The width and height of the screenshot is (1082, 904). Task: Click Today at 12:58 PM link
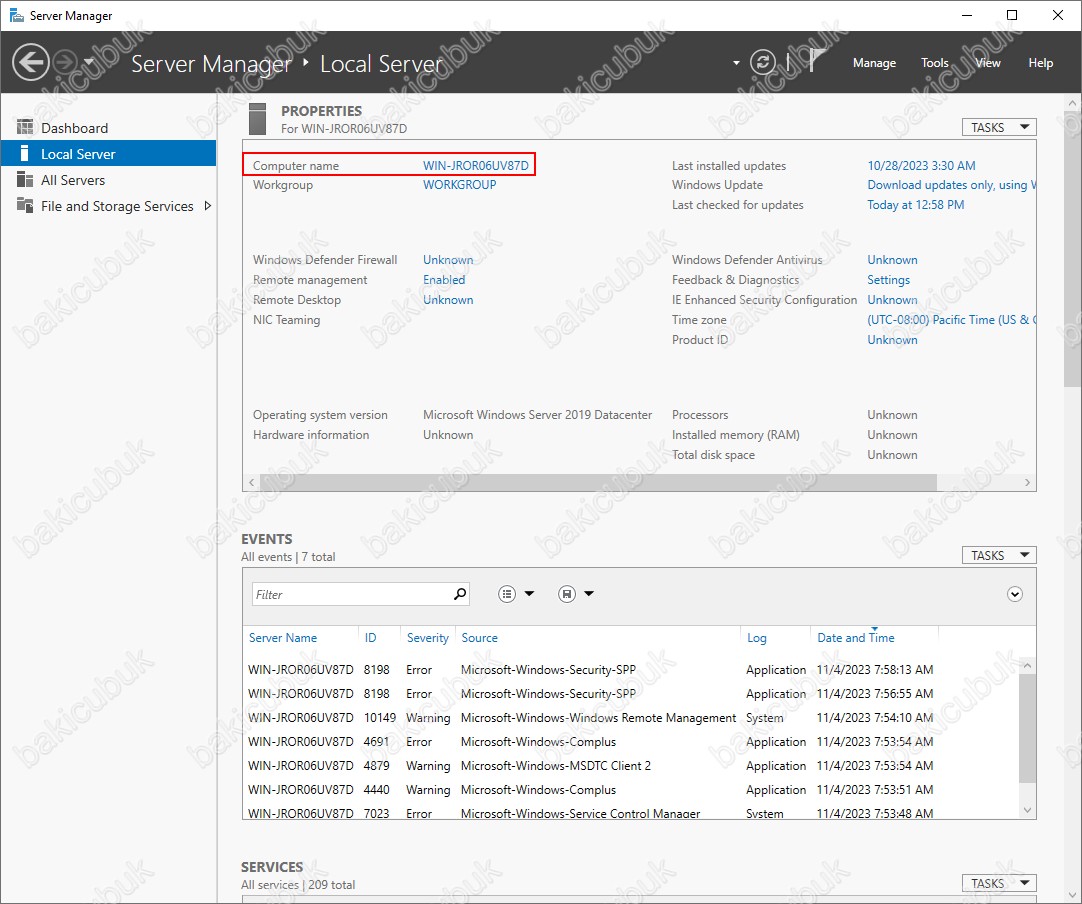916,204
